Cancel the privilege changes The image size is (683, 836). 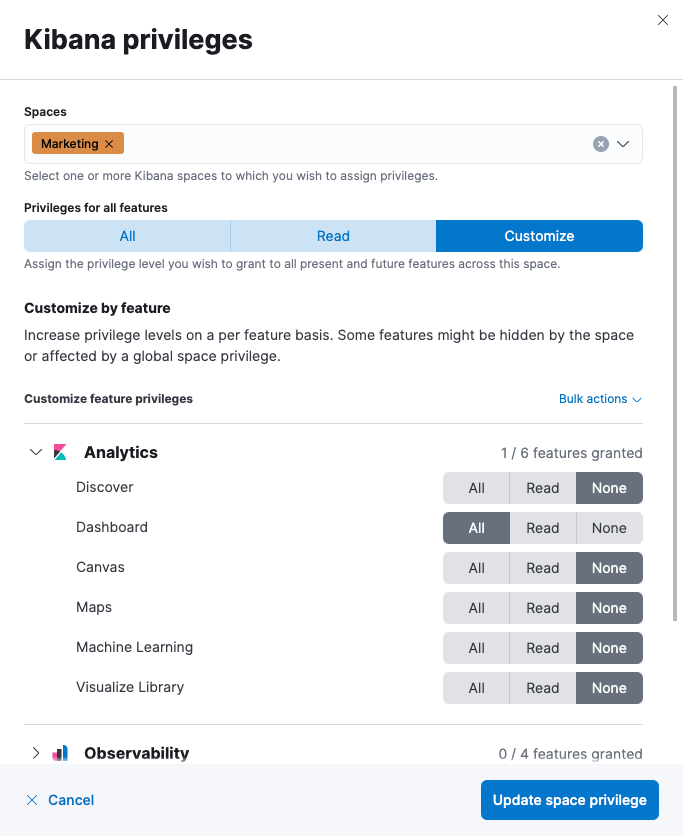[60, 800]
